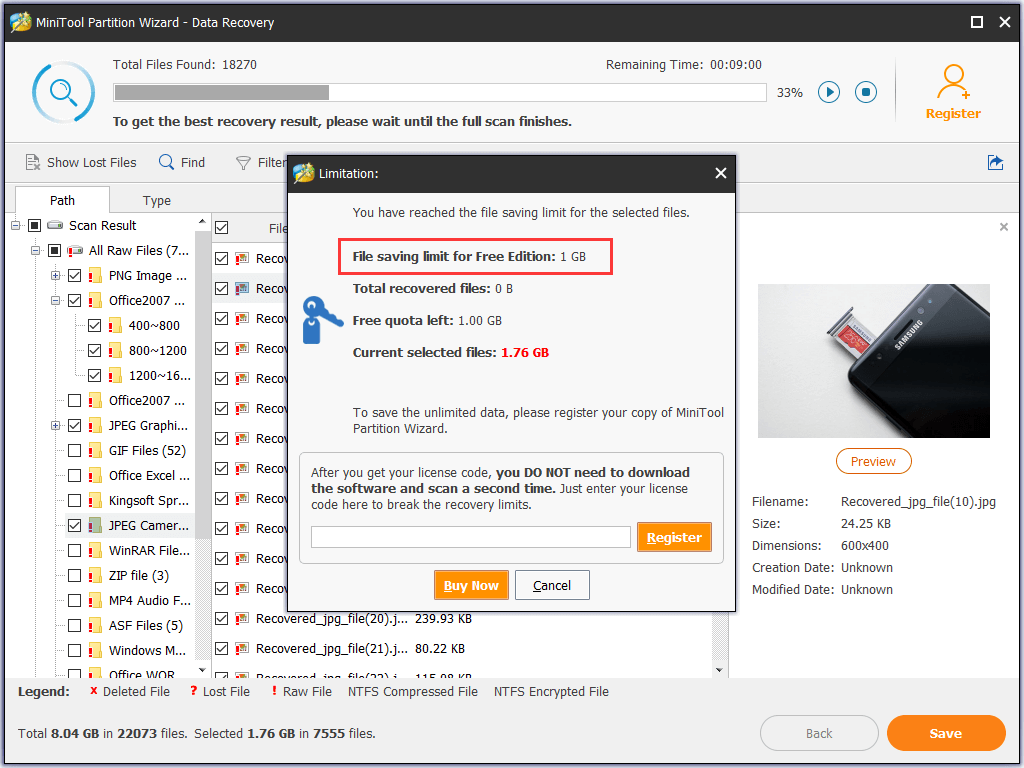The width and height of the screenshot is (1024, 768).
Task: Click the scan progress bar
Action: 440,92
